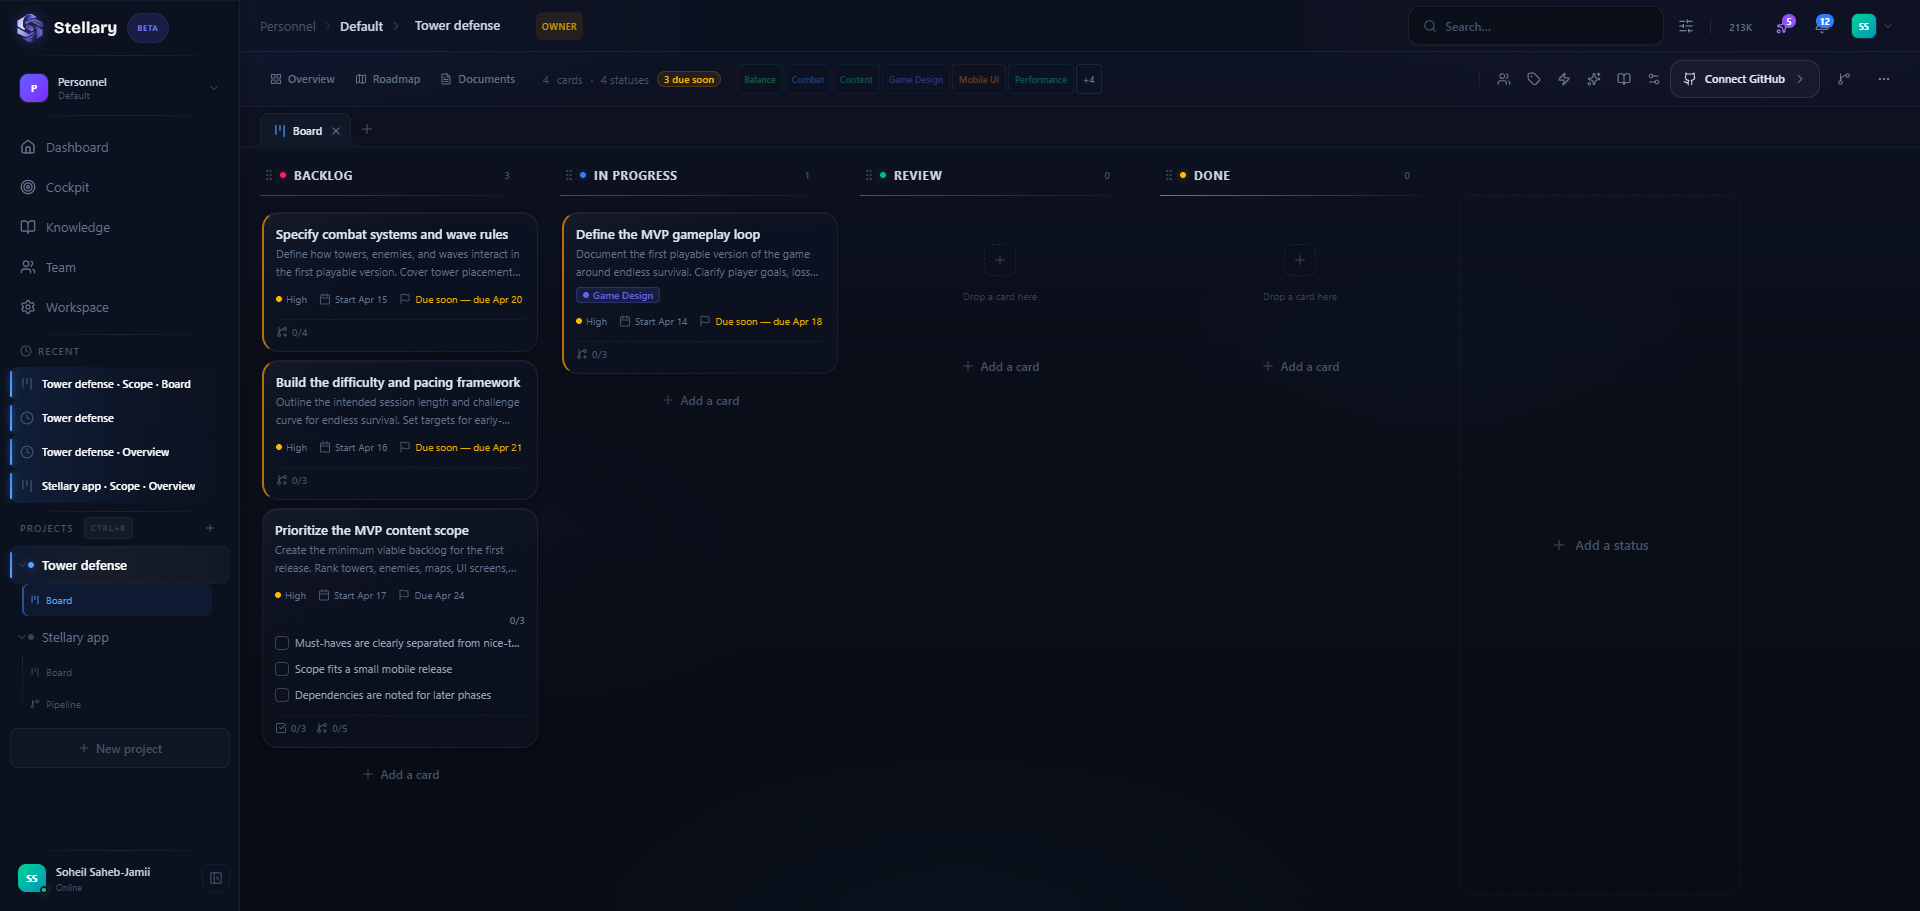Check 'Scope fits a small mobile release'
Image resolution: width=1920 pixels, height=911 pixels.
(282, 669)
